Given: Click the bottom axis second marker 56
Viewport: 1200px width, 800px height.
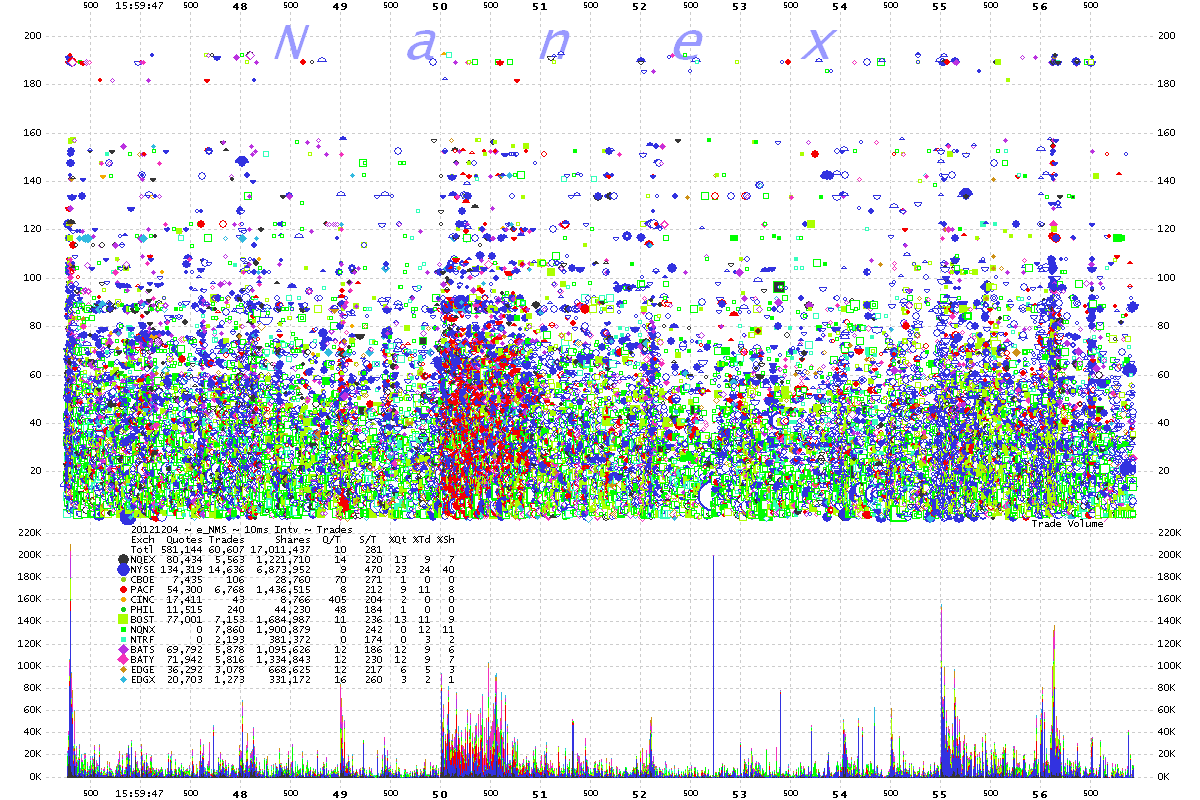Looking at the screenshot, I should tap(1040, 792).
